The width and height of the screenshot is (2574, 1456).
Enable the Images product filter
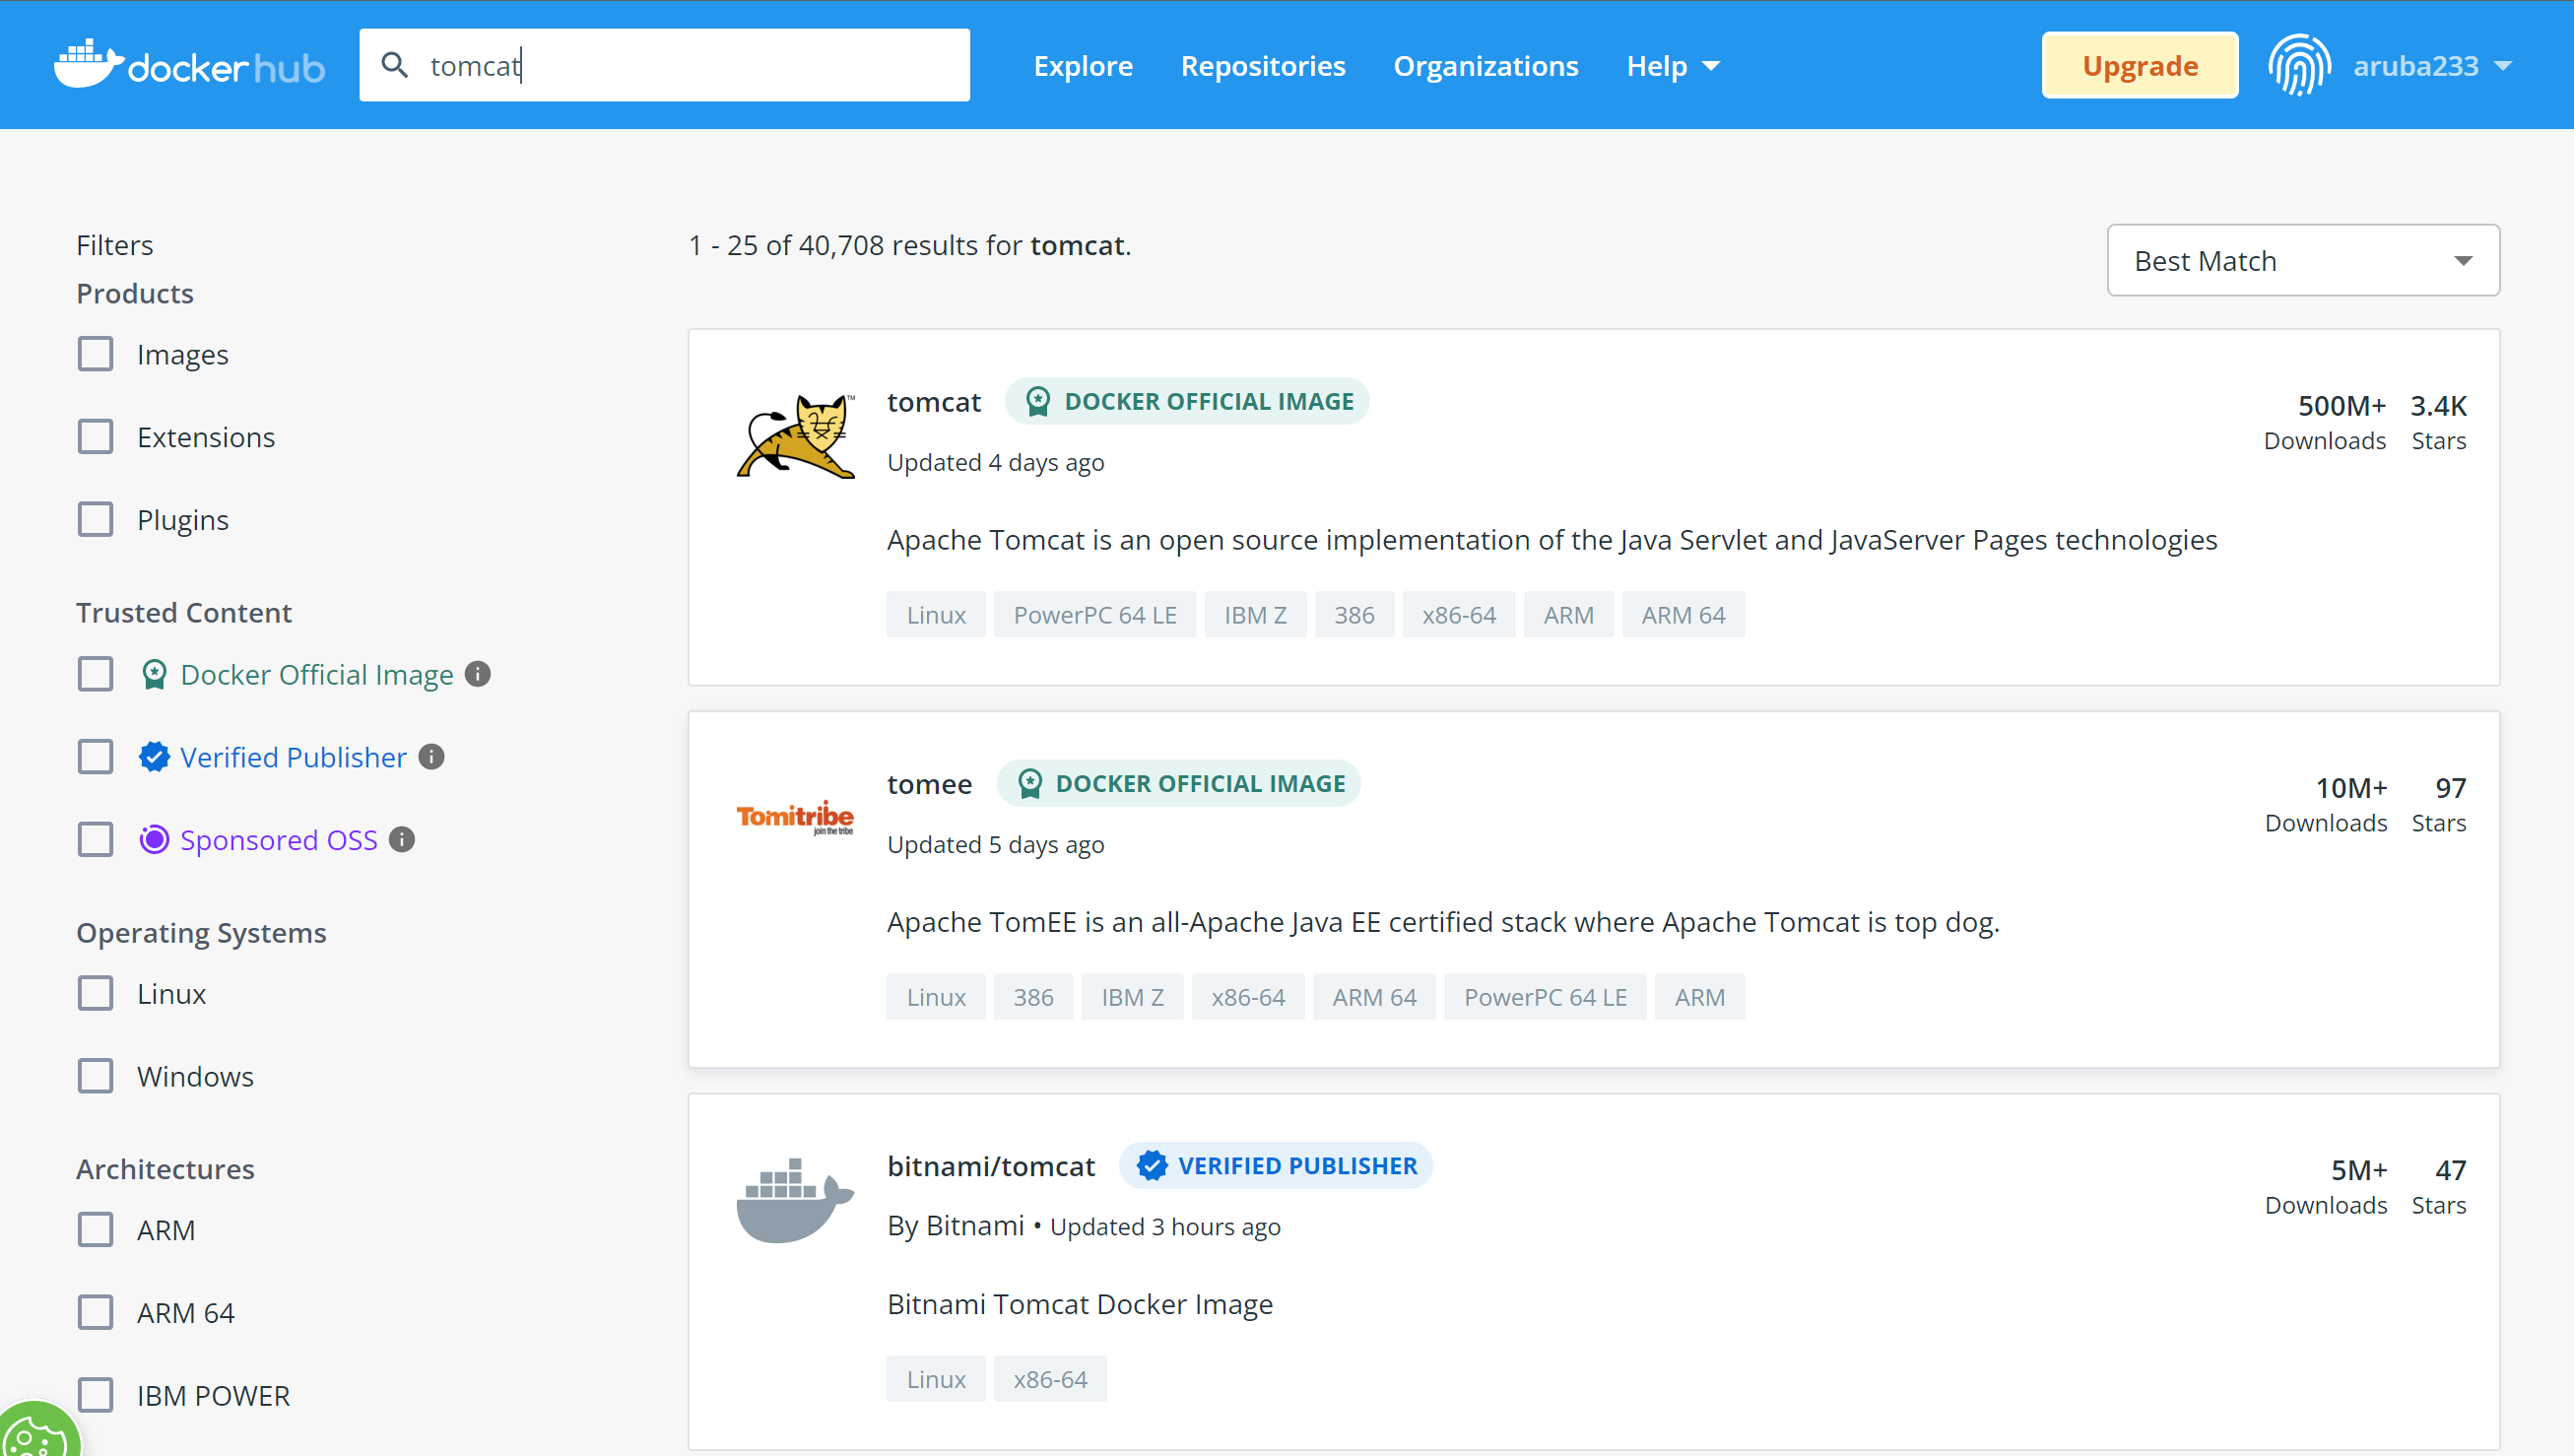pos(96,354)
